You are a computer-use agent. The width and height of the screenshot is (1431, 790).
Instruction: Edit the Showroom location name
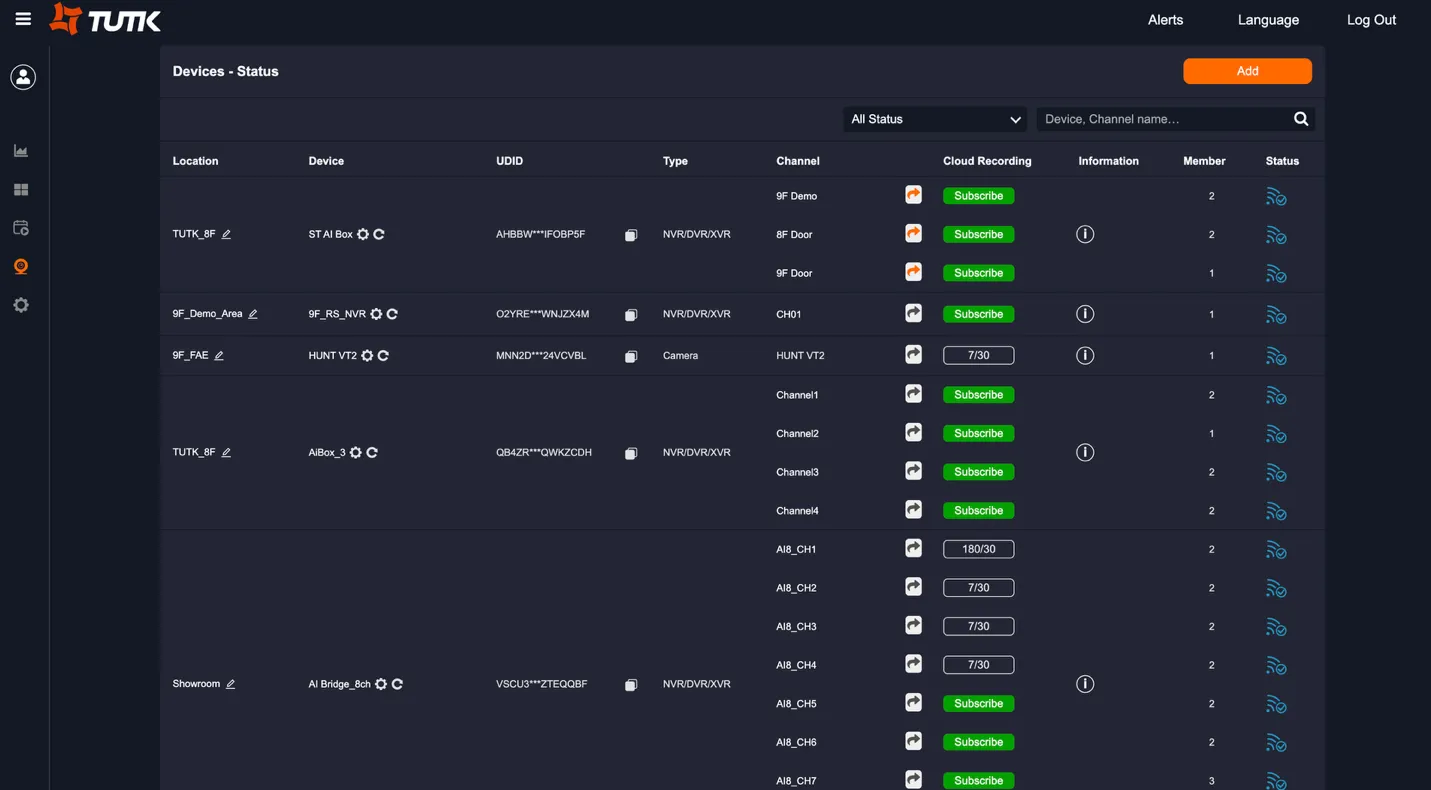230,684
